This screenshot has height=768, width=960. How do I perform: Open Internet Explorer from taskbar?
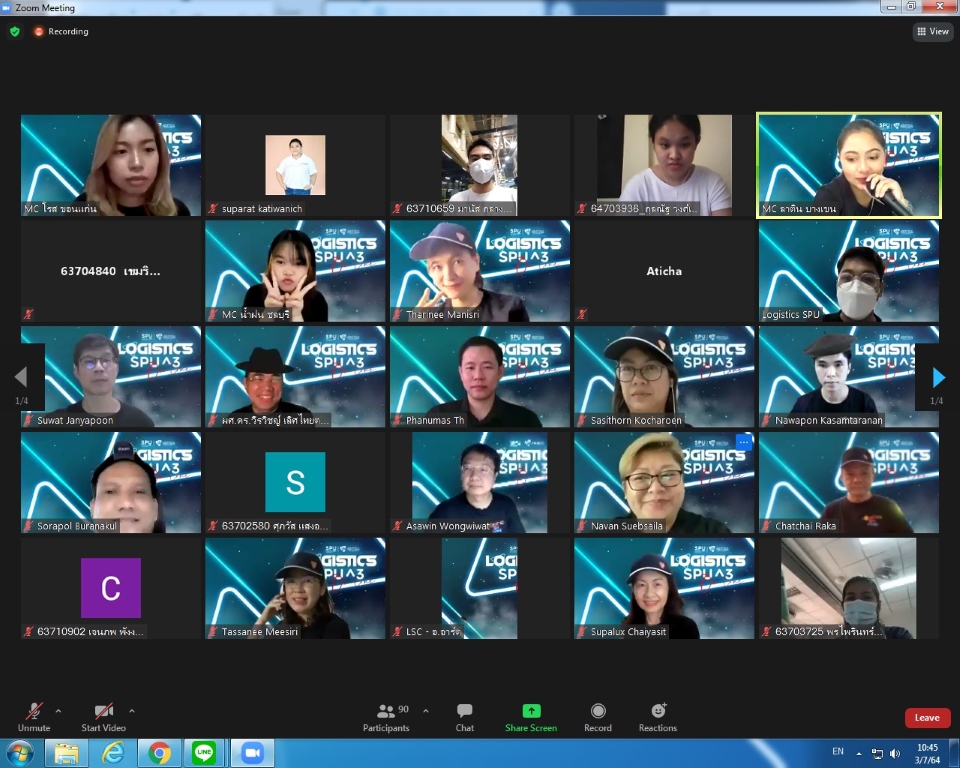[113, 753]
